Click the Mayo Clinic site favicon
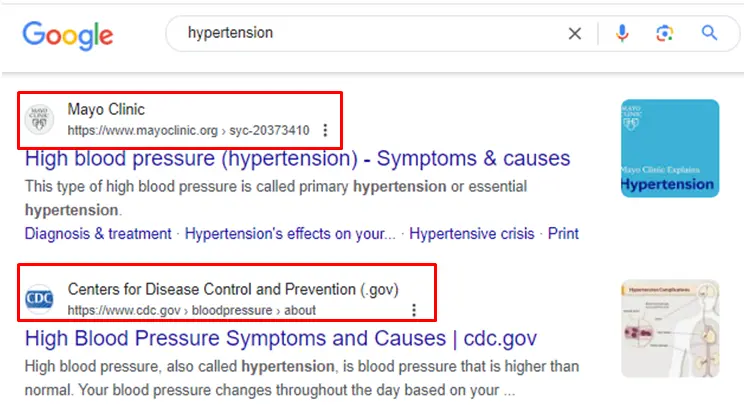The height and width of the screenshot is (405, 744). pyautogui.click(x=40, y=119)
